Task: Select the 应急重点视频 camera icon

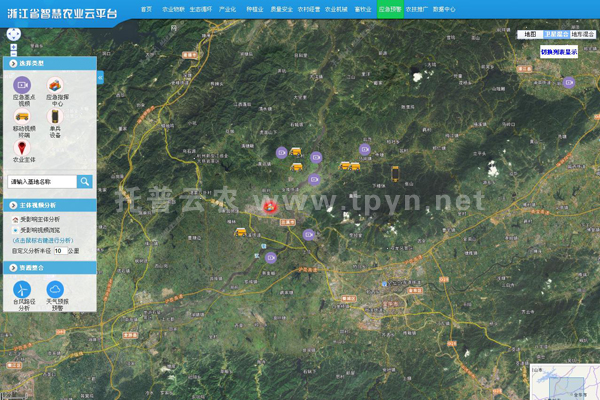Action: (x=22, y=87)
